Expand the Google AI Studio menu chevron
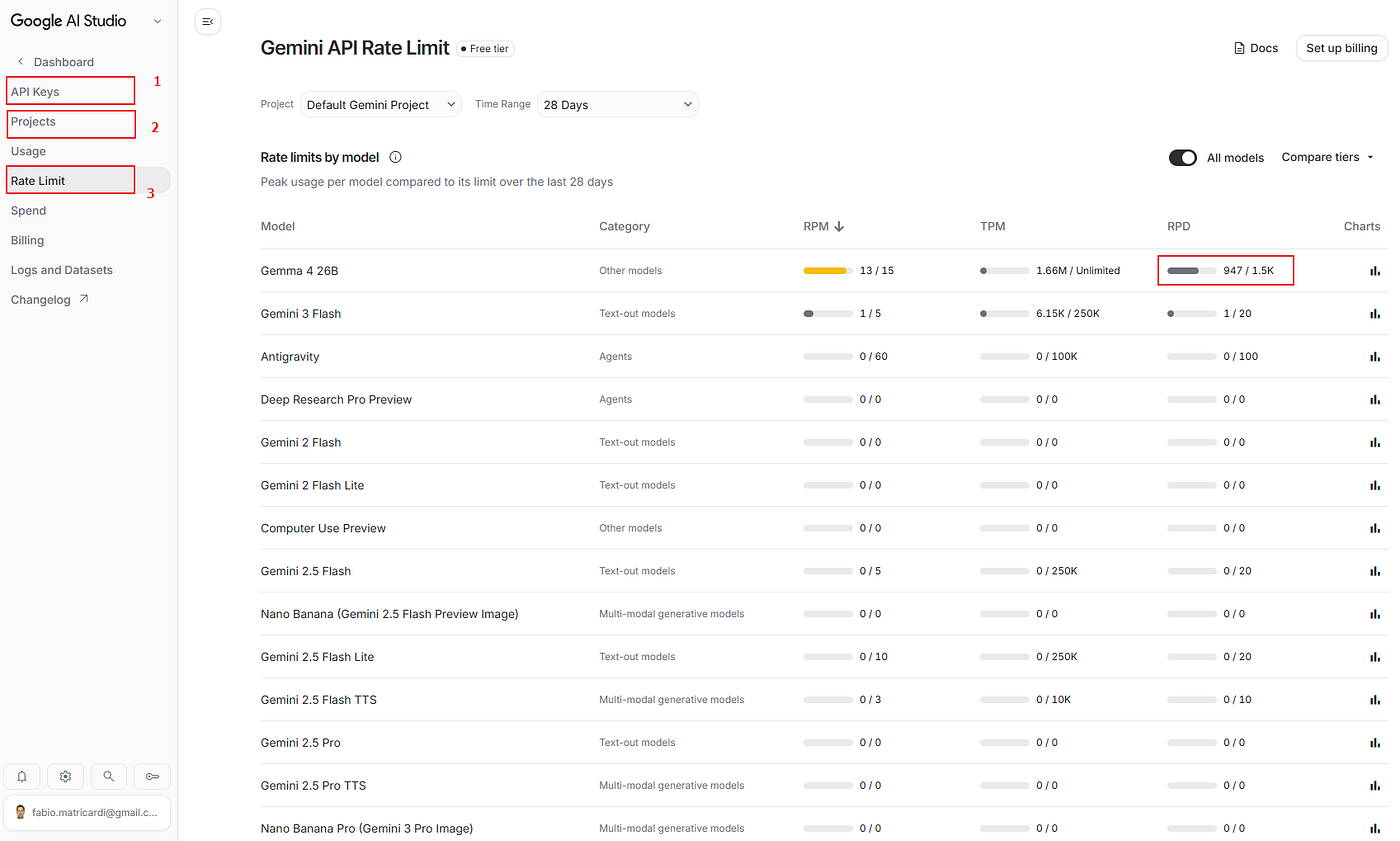This screenshot has width=1400, height=841. tap(157, 21)
